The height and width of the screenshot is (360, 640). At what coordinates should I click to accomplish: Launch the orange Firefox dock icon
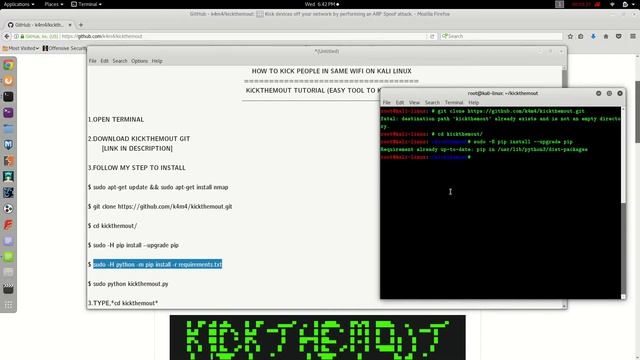click(8, 81)
